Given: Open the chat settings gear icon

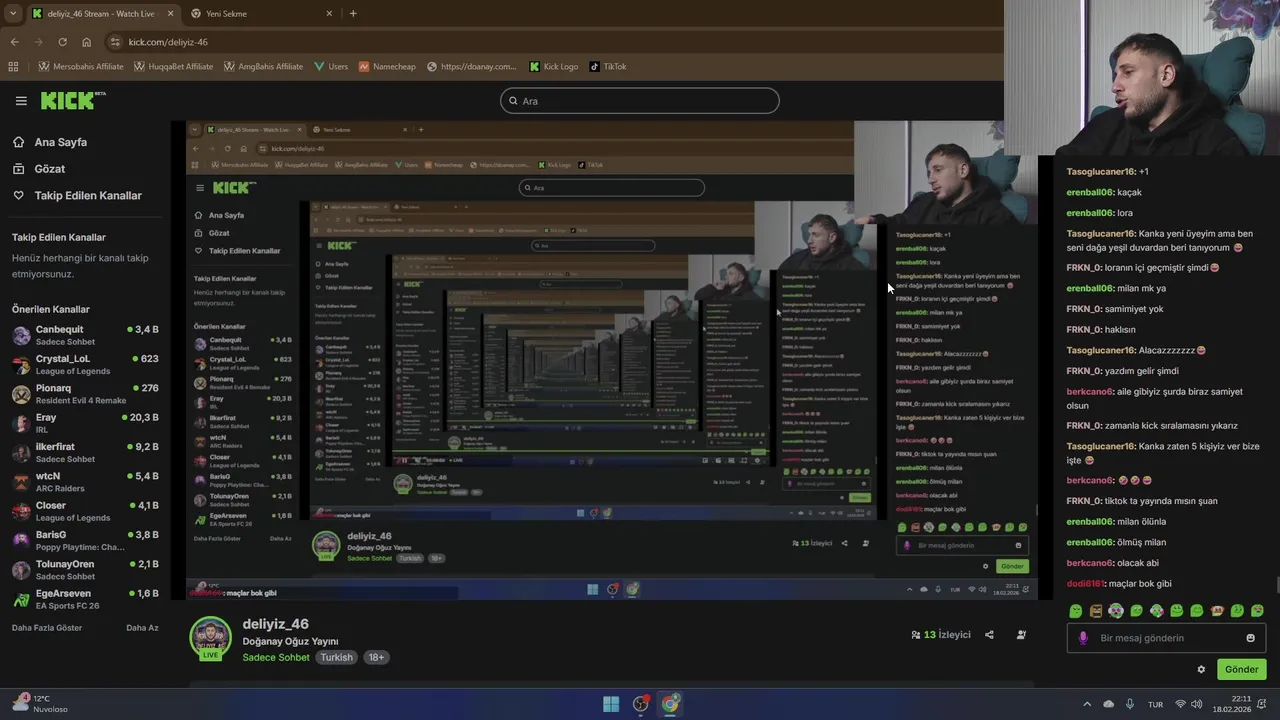Looking at the screenshot, I should pos(1201,669).
